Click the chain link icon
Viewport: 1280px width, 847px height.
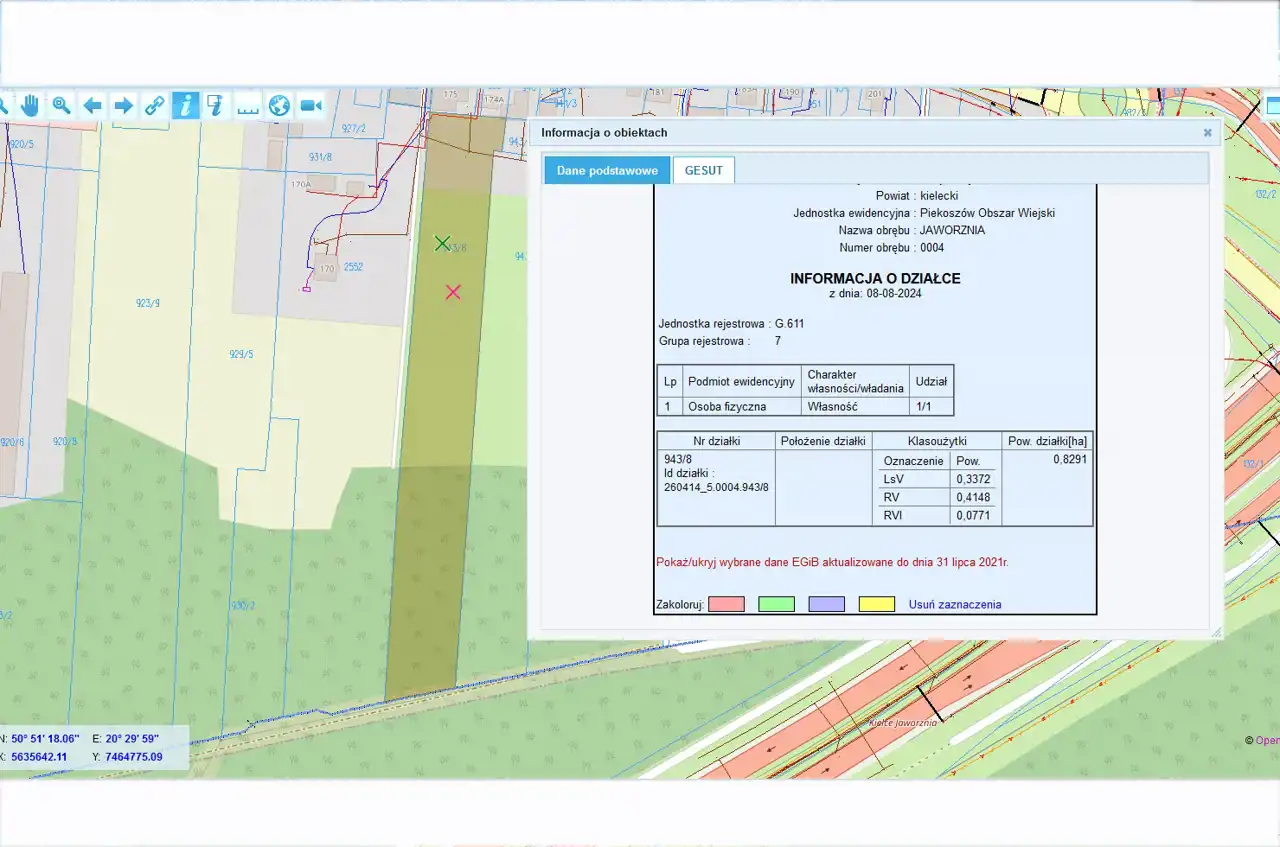click(154, 105)
